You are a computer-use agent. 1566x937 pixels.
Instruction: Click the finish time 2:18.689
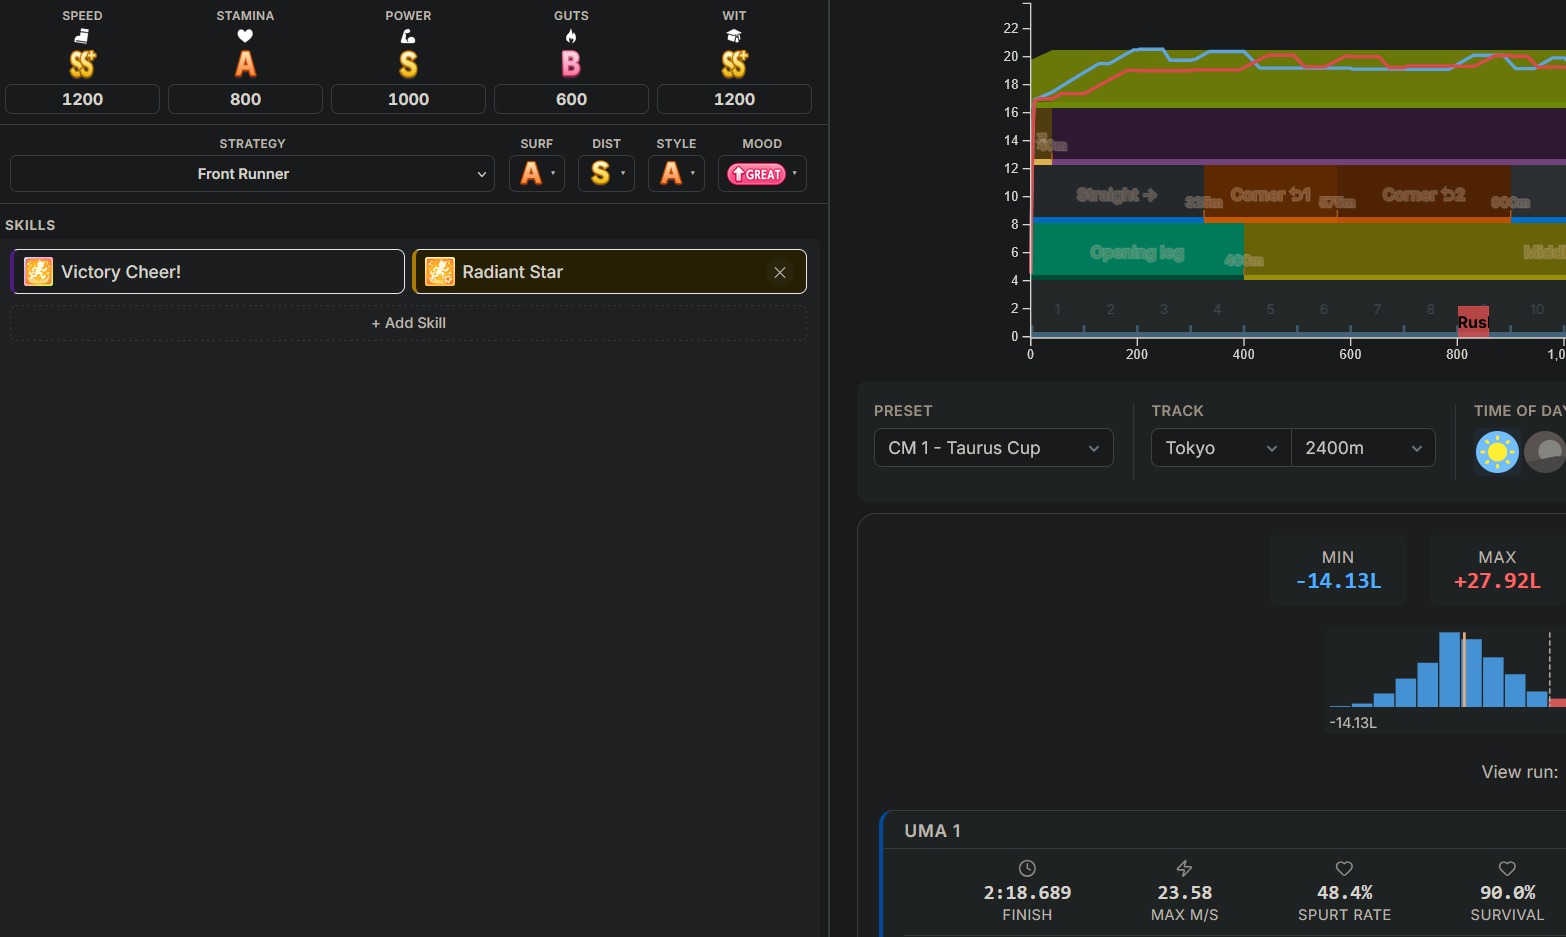click(1027, 892)
